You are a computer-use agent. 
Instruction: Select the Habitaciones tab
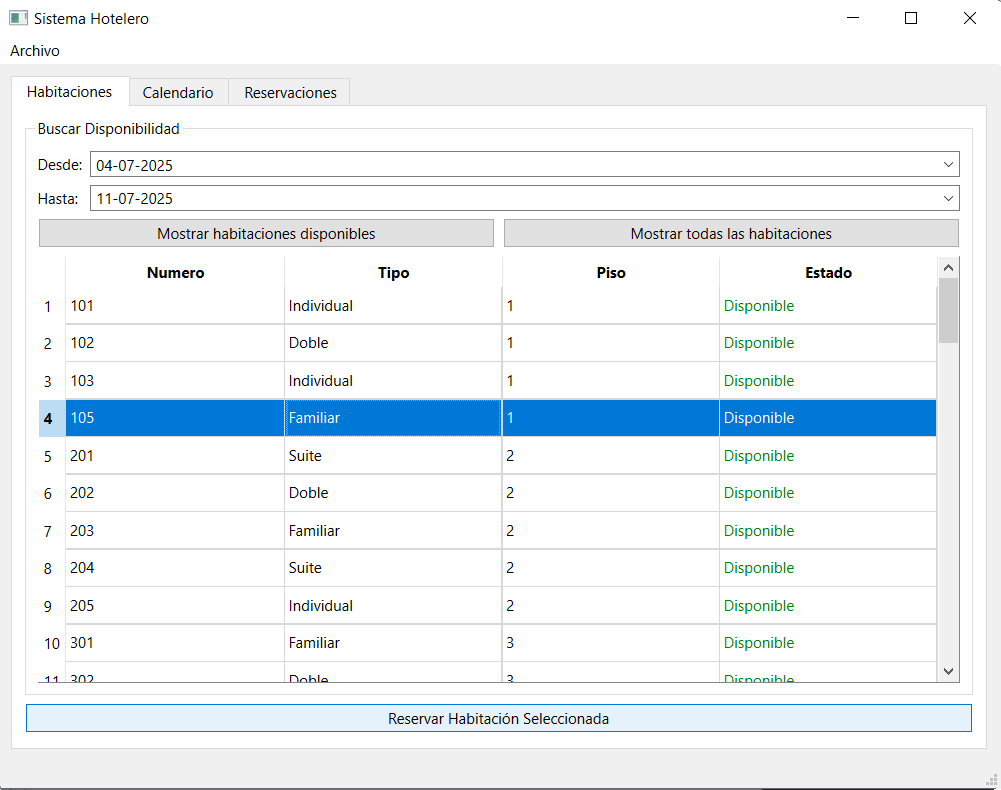click(x=70, y=91)
